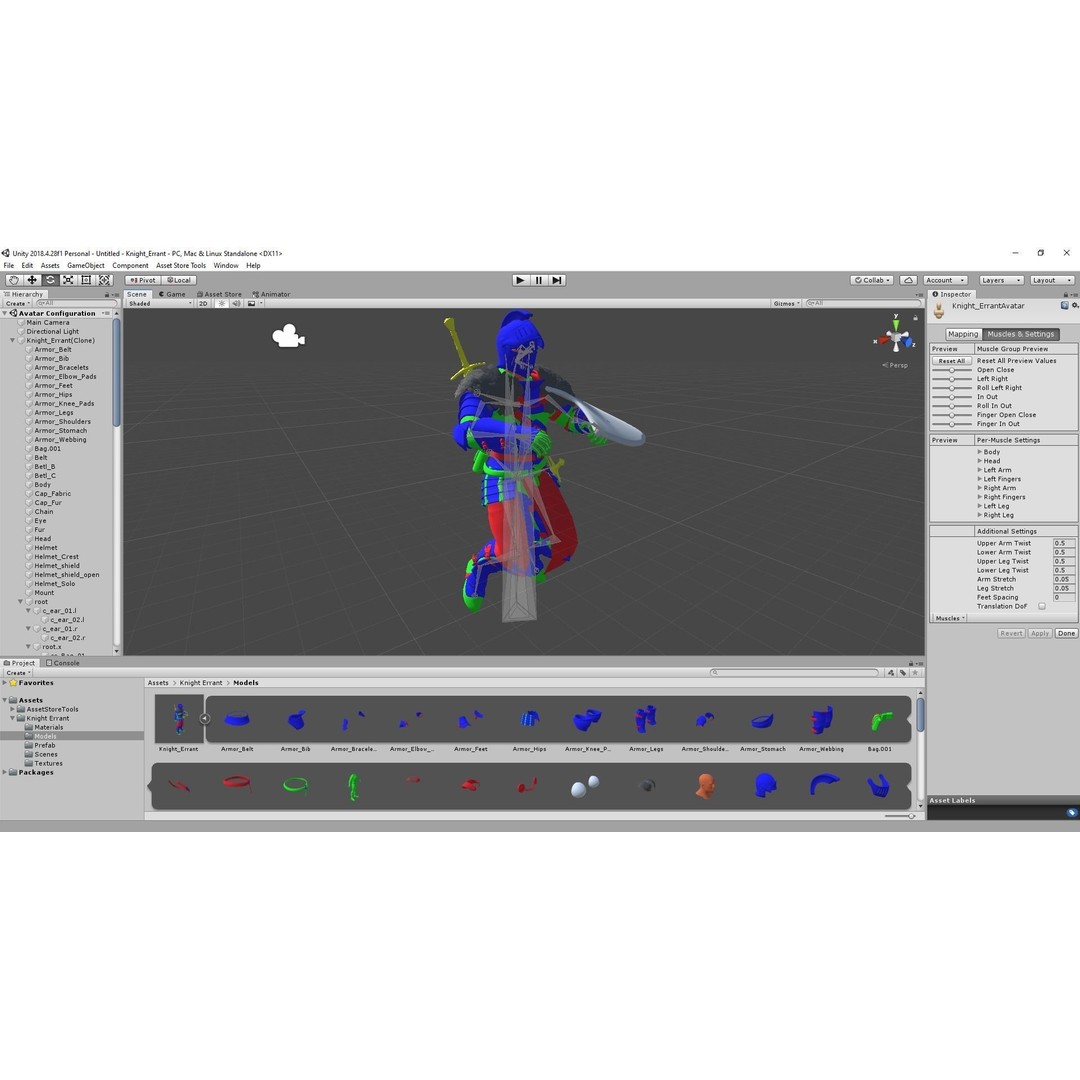
Task: Select the Rect transform tool
Action: [86, 280]
